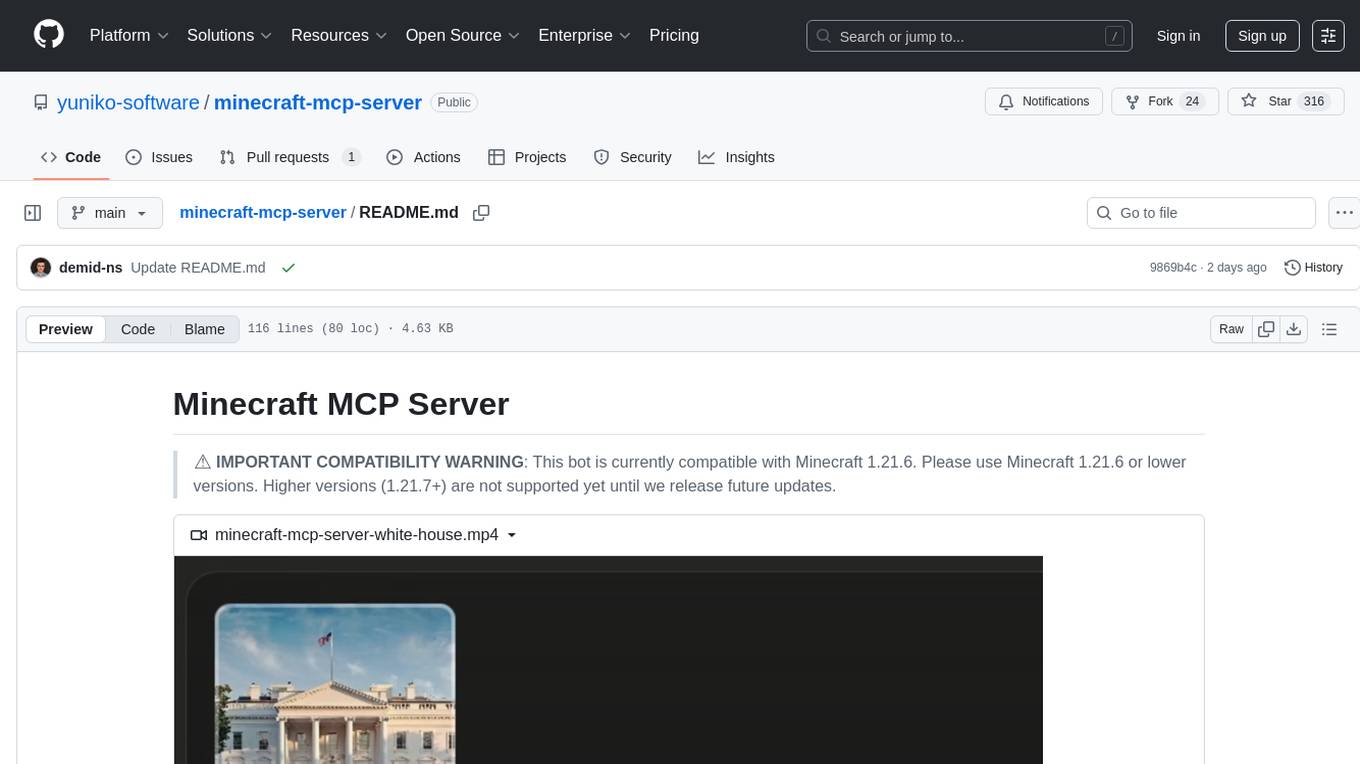Select the Blame view
This screenshot has height=764, width=1360.
tap(205, 329)
